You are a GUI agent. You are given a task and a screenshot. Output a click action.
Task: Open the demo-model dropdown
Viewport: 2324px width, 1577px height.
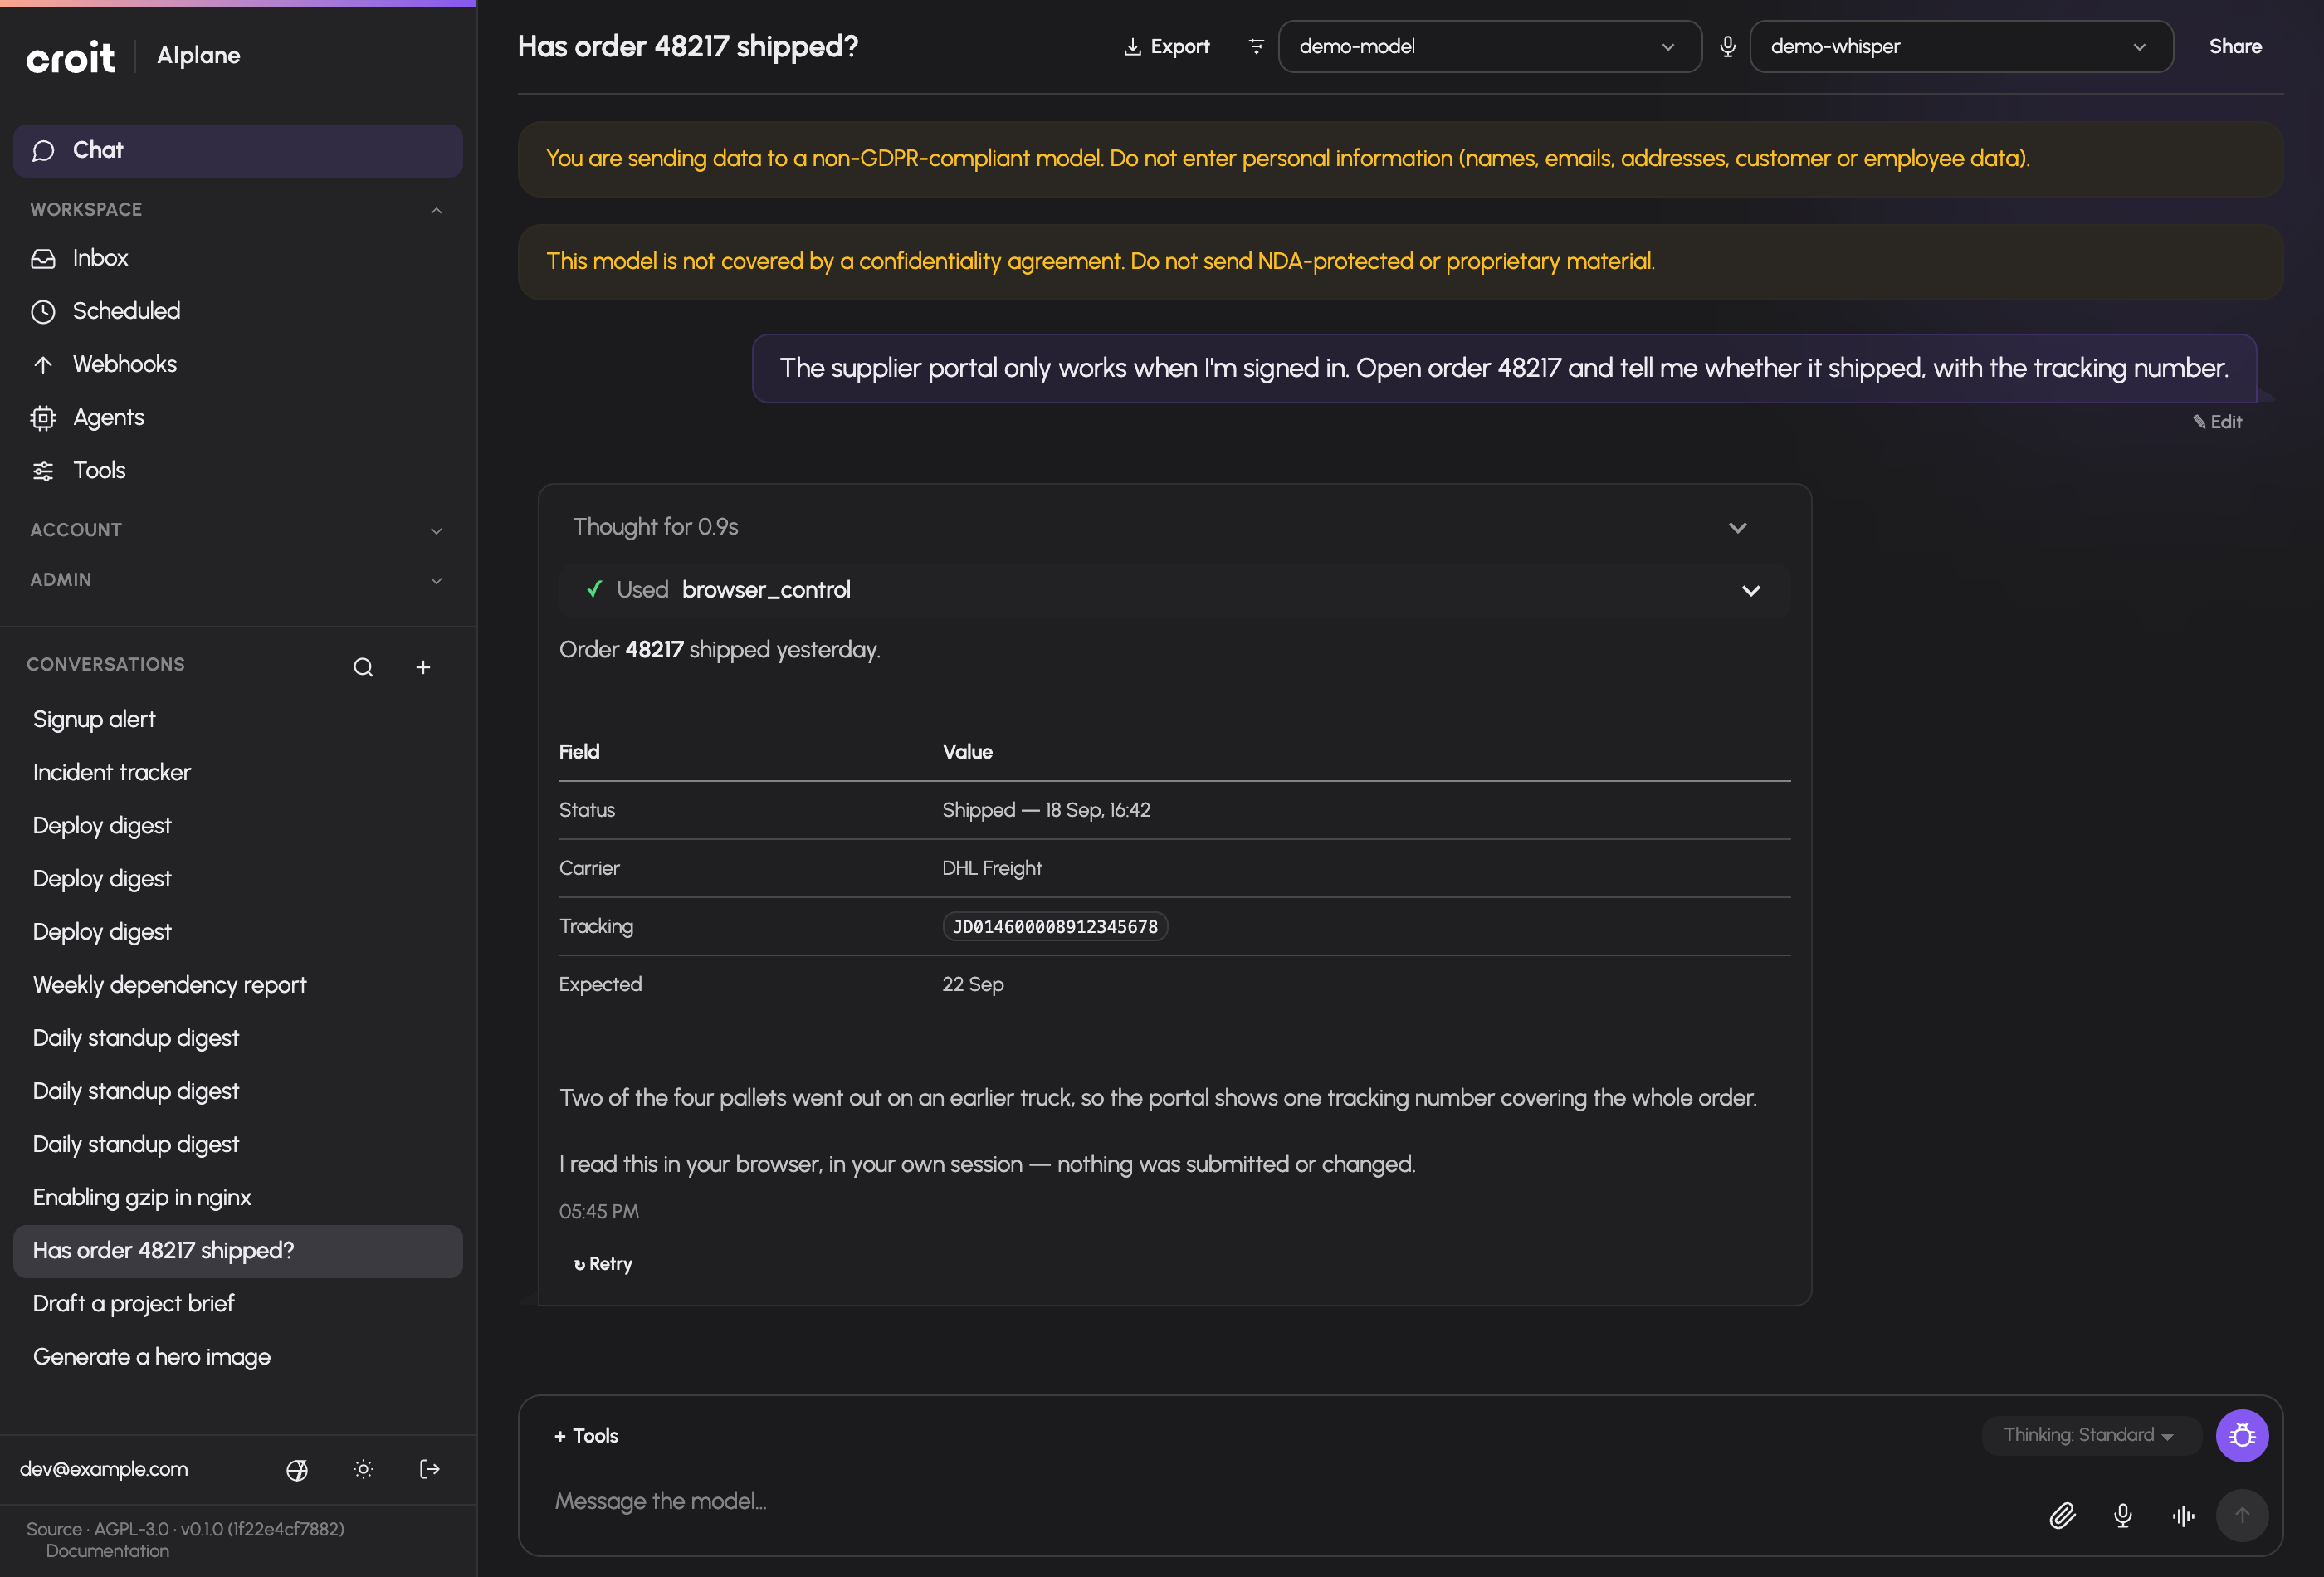click(1489, 47)
